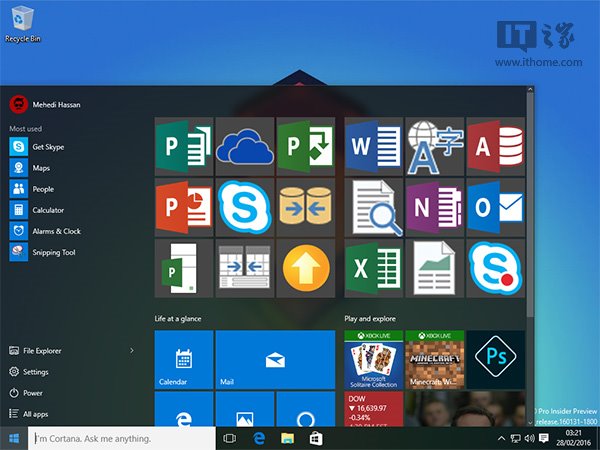
Task: Open the OneDrive cloud tile
Action: [245, 146]
